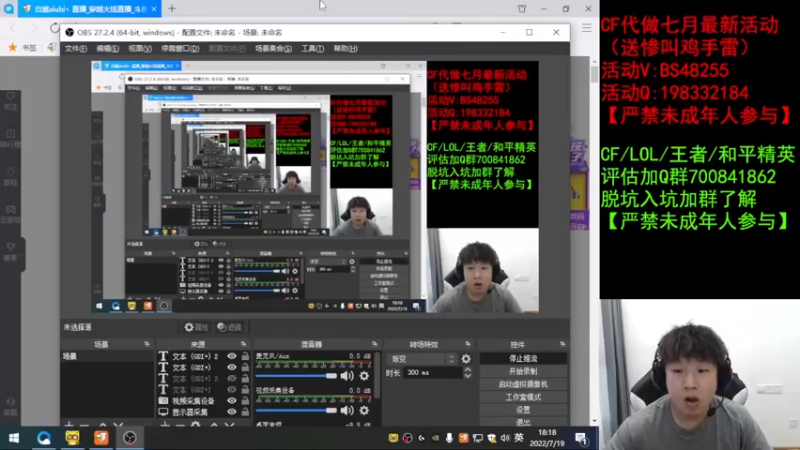The image size is (800, 450).
Task: Mute the 麦克风/Aux speaker icon
Action: [347, 376]
